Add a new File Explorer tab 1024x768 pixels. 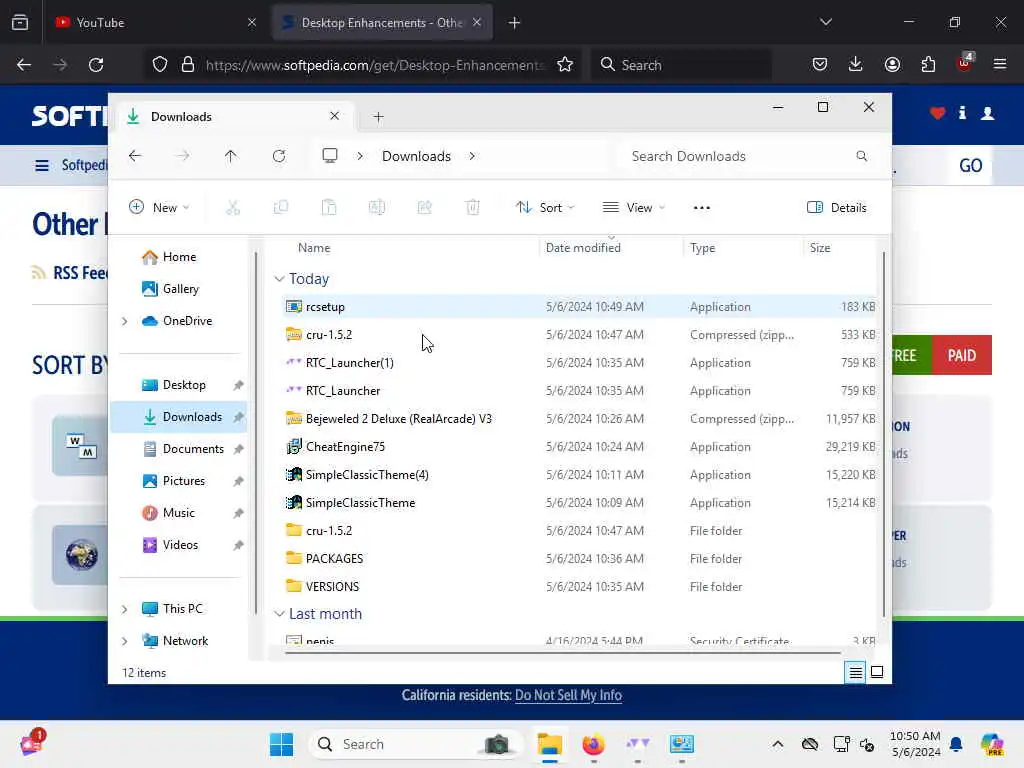378,117
